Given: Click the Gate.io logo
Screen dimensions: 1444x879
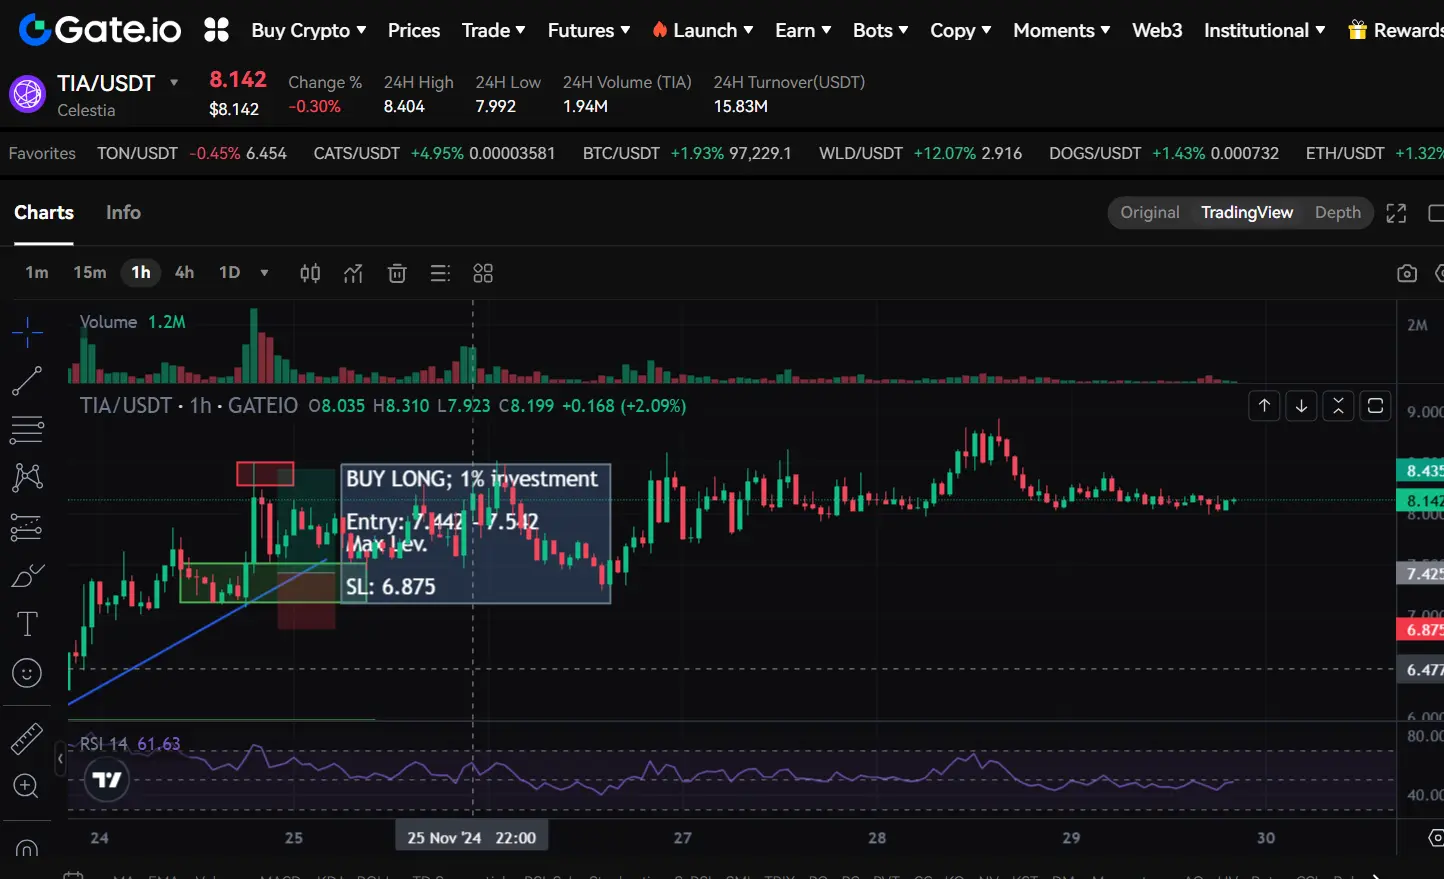Looking at the screenshot, I should point(100,30).
